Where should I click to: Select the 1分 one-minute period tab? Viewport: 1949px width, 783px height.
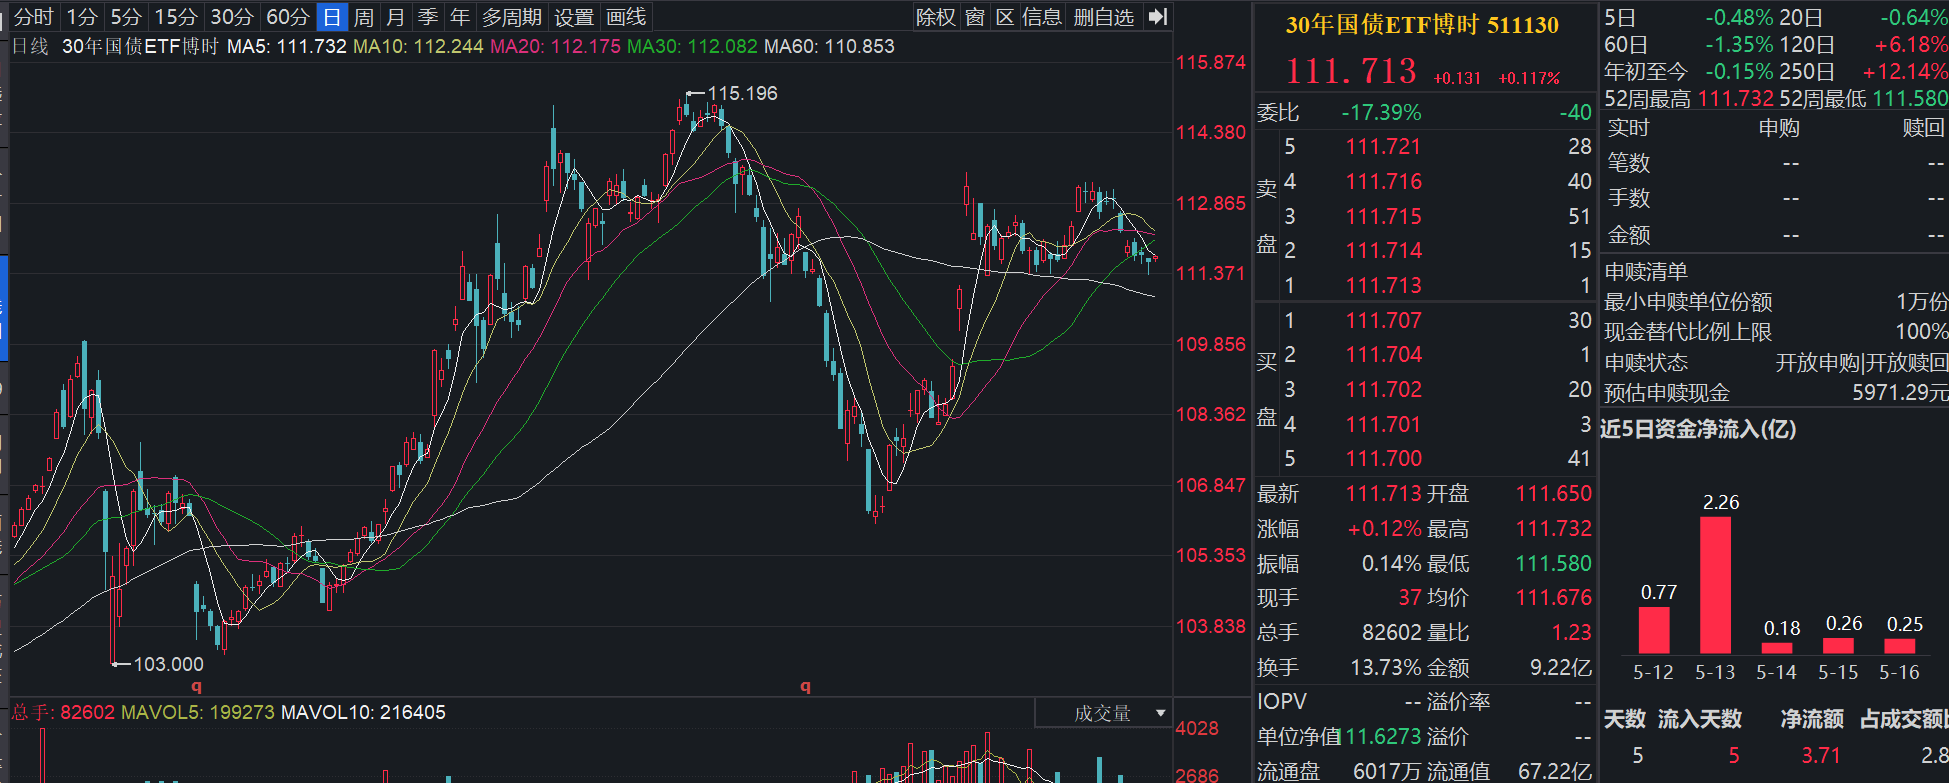pyautogui.click(x=82, y=17)
